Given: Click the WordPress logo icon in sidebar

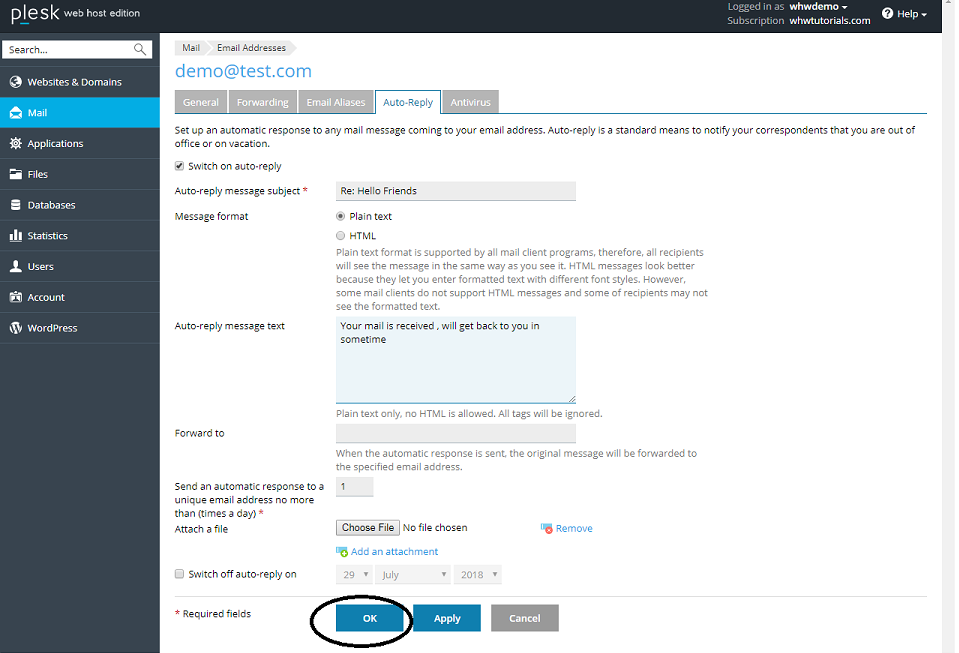Looking at the screenshot, I should [x=16, y=328].
